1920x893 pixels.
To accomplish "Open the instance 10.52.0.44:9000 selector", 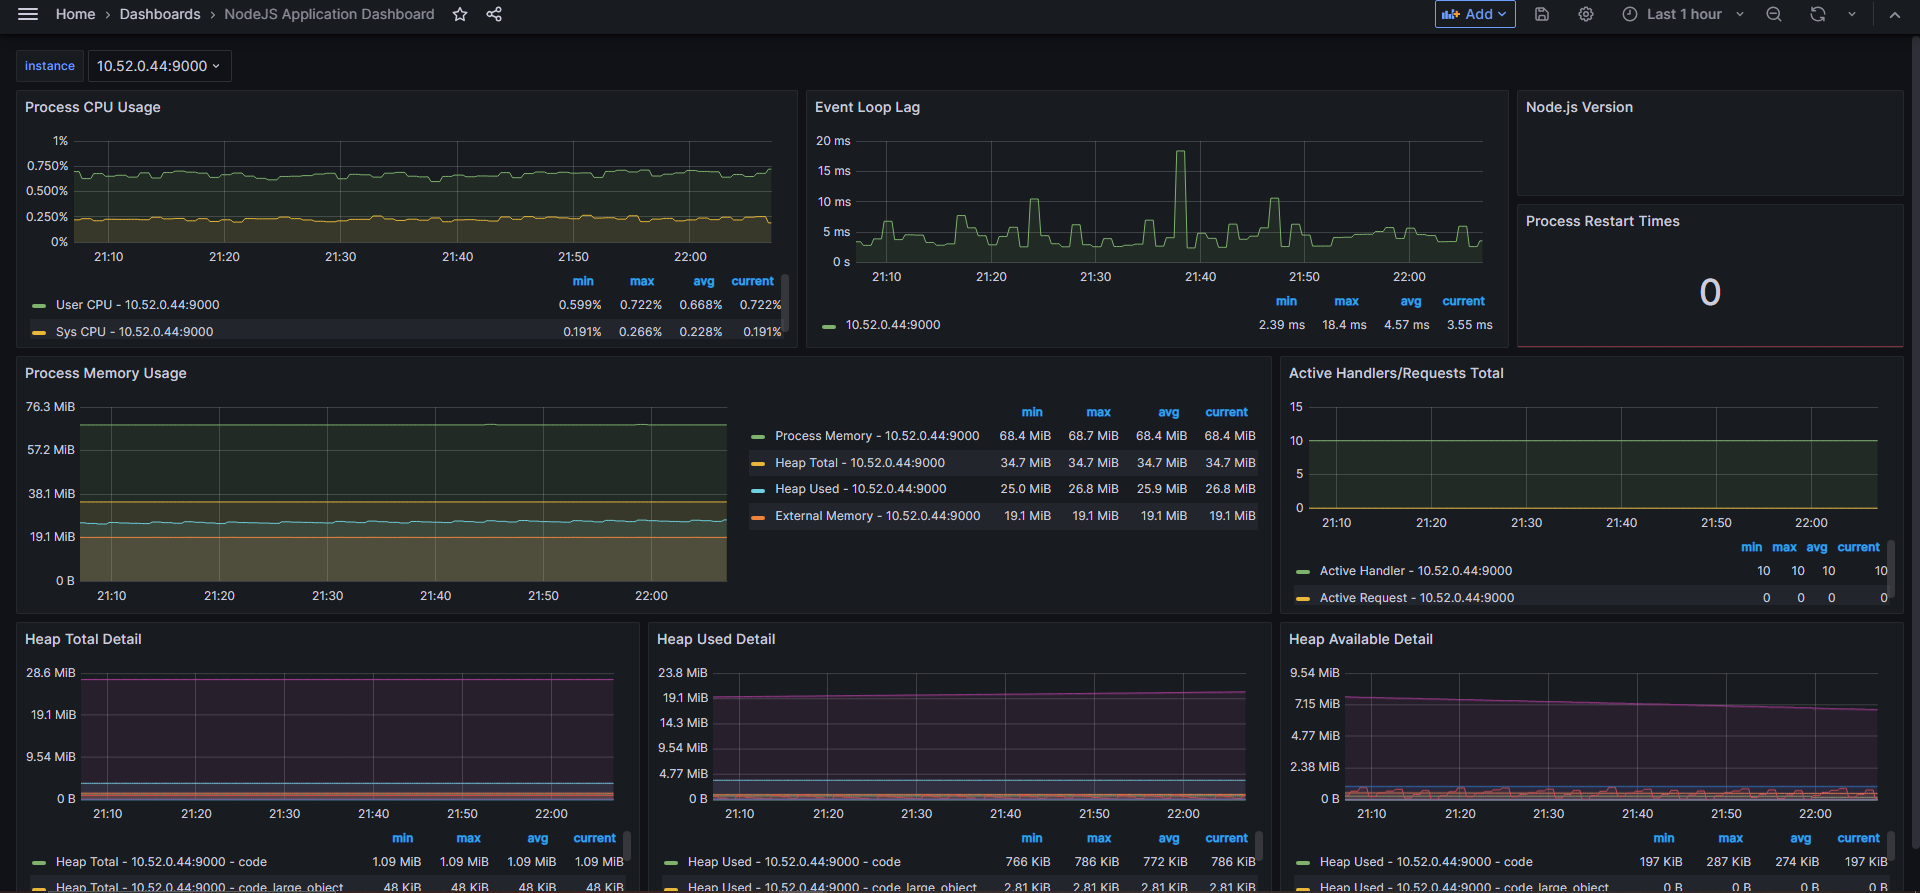I will click(x=159, y=66).
